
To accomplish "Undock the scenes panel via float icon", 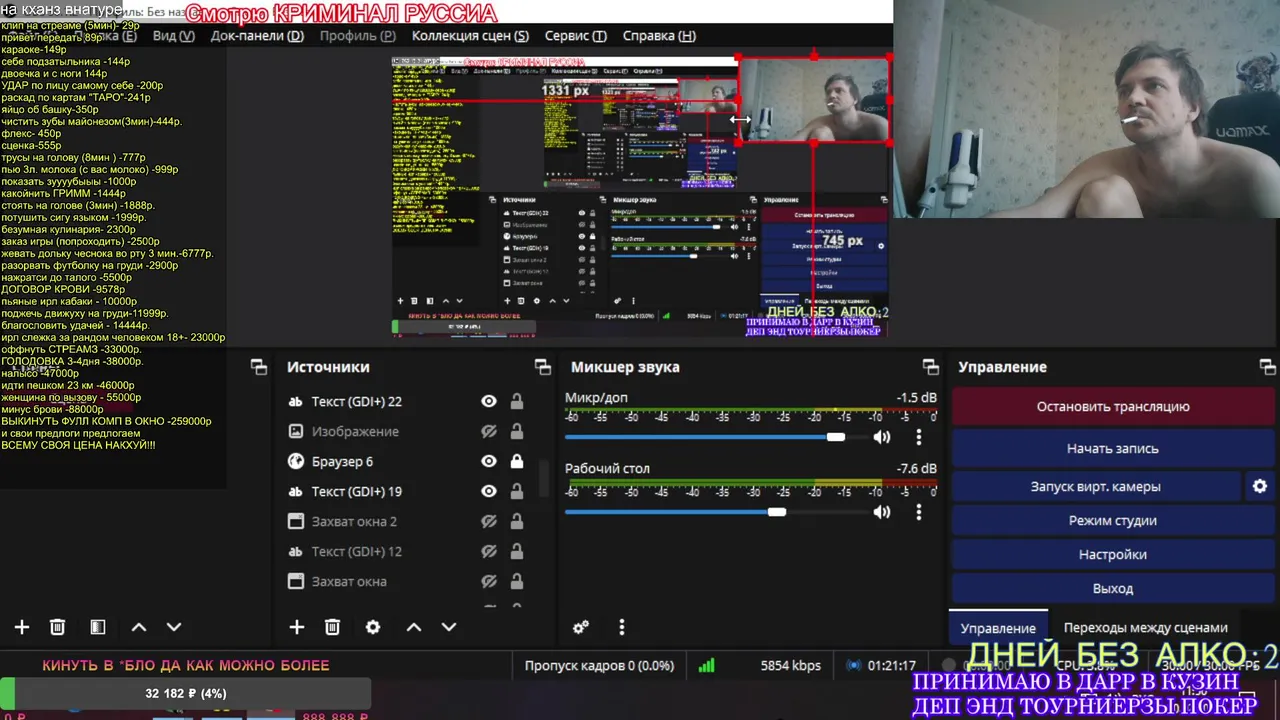I will coord(259,367).
